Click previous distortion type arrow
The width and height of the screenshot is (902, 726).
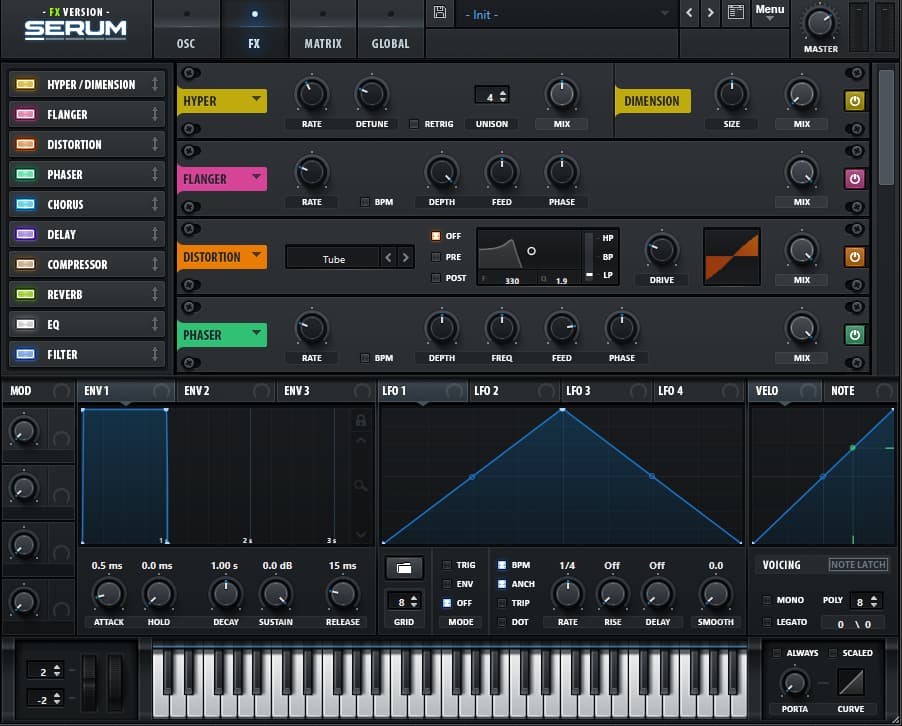tap(389, 258)
